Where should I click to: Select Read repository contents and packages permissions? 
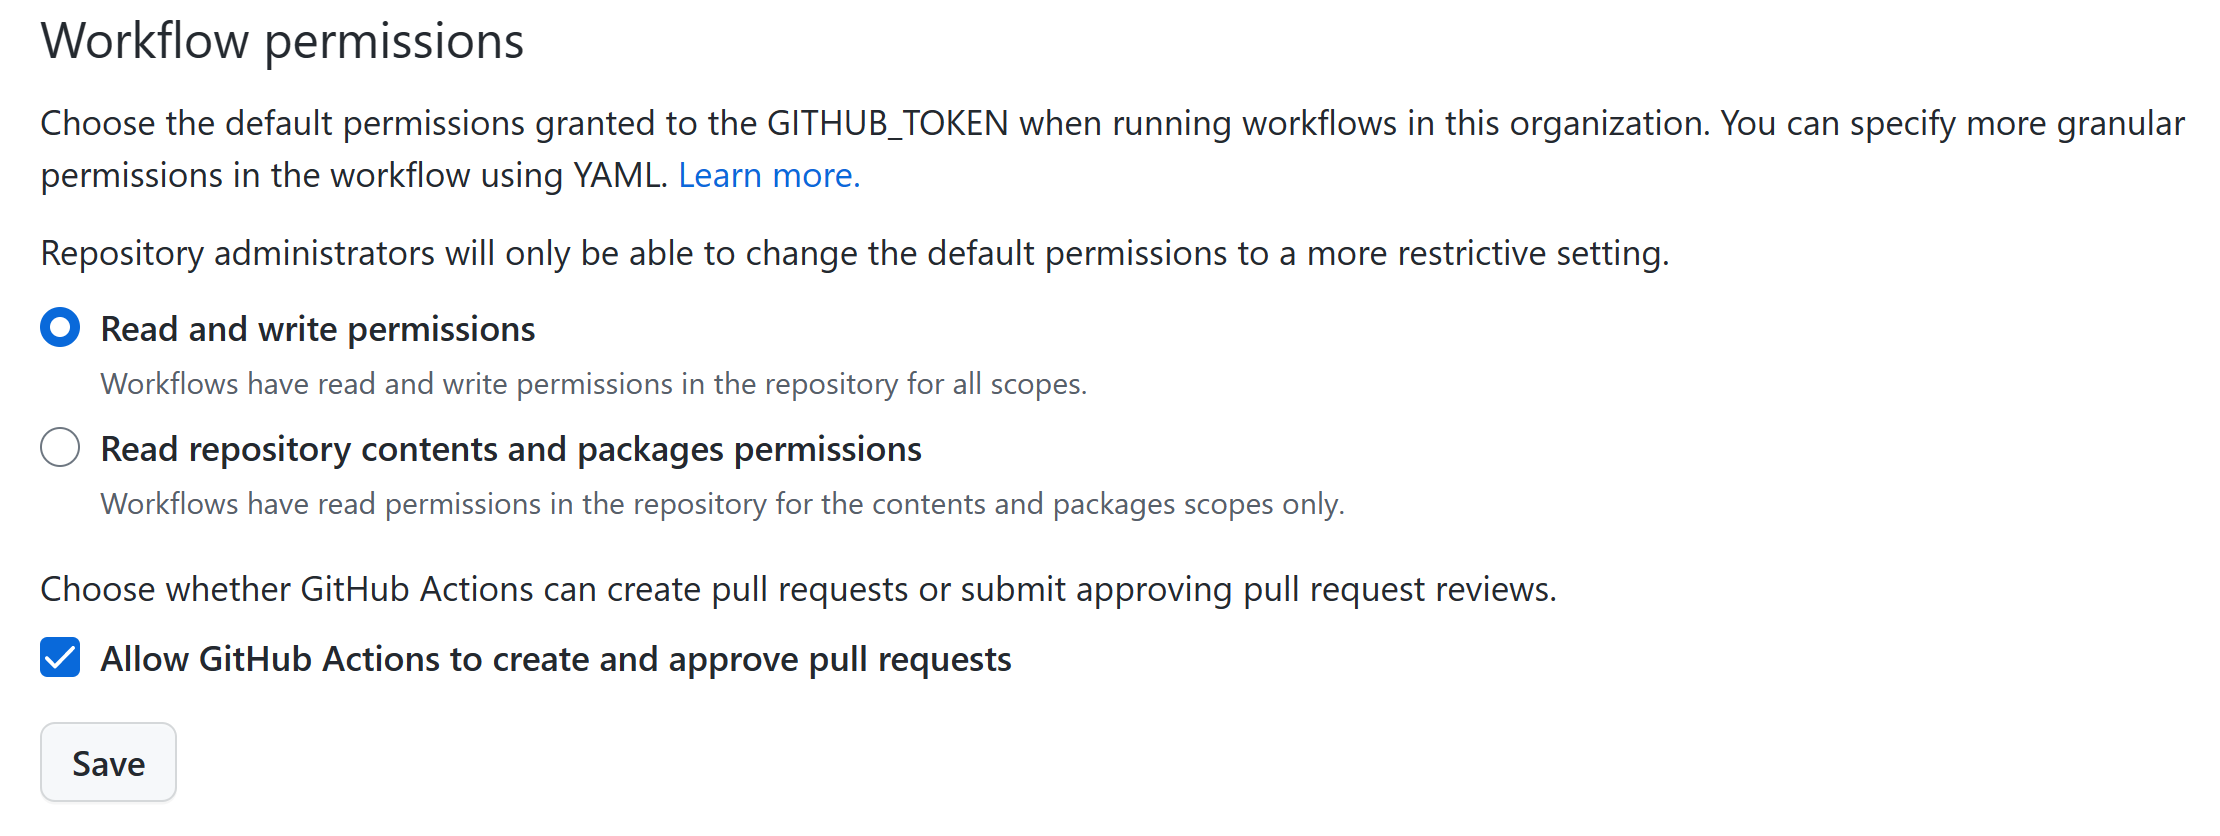pos(59,447)
